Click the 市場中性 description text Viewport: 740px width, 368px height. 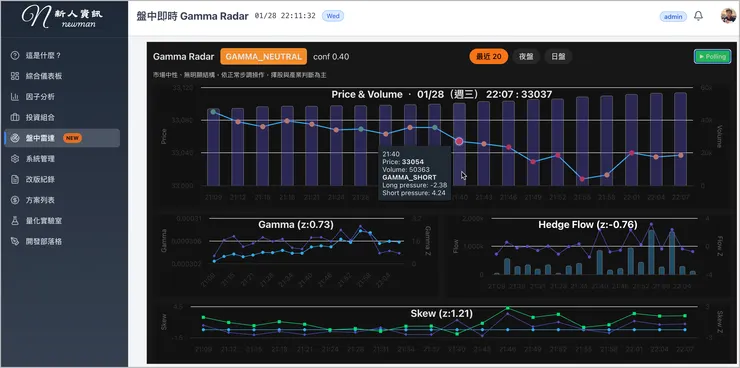(x=240, y=75)
